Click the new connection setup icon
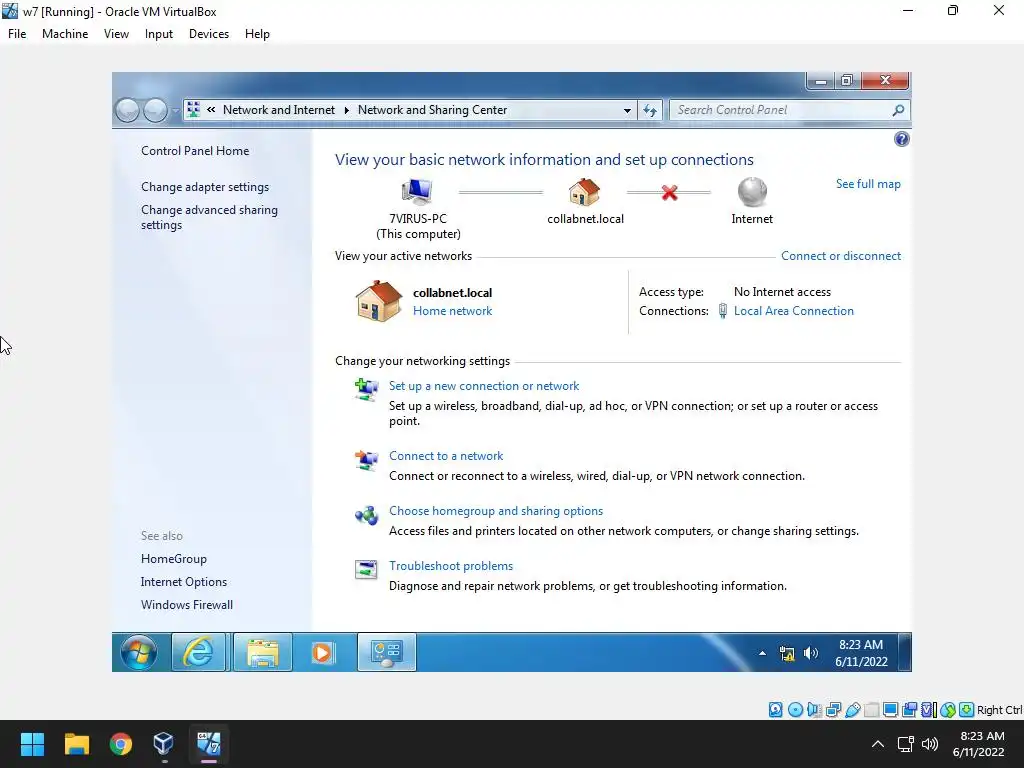 coord(366,390)
